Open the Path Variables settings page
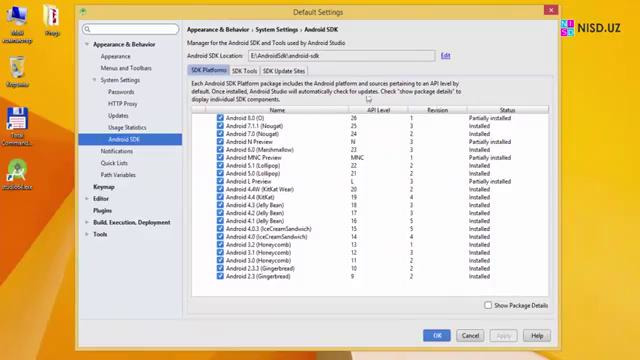The width and height of the screenshot is (640, 360). point(118,175)
